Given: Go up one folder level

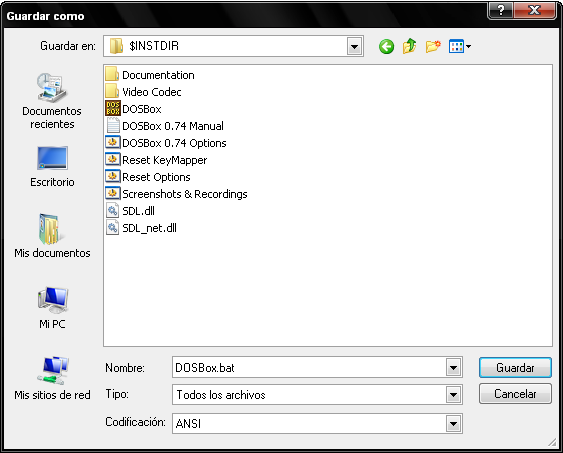Looking at the screenshot, I should click(409, 46).
